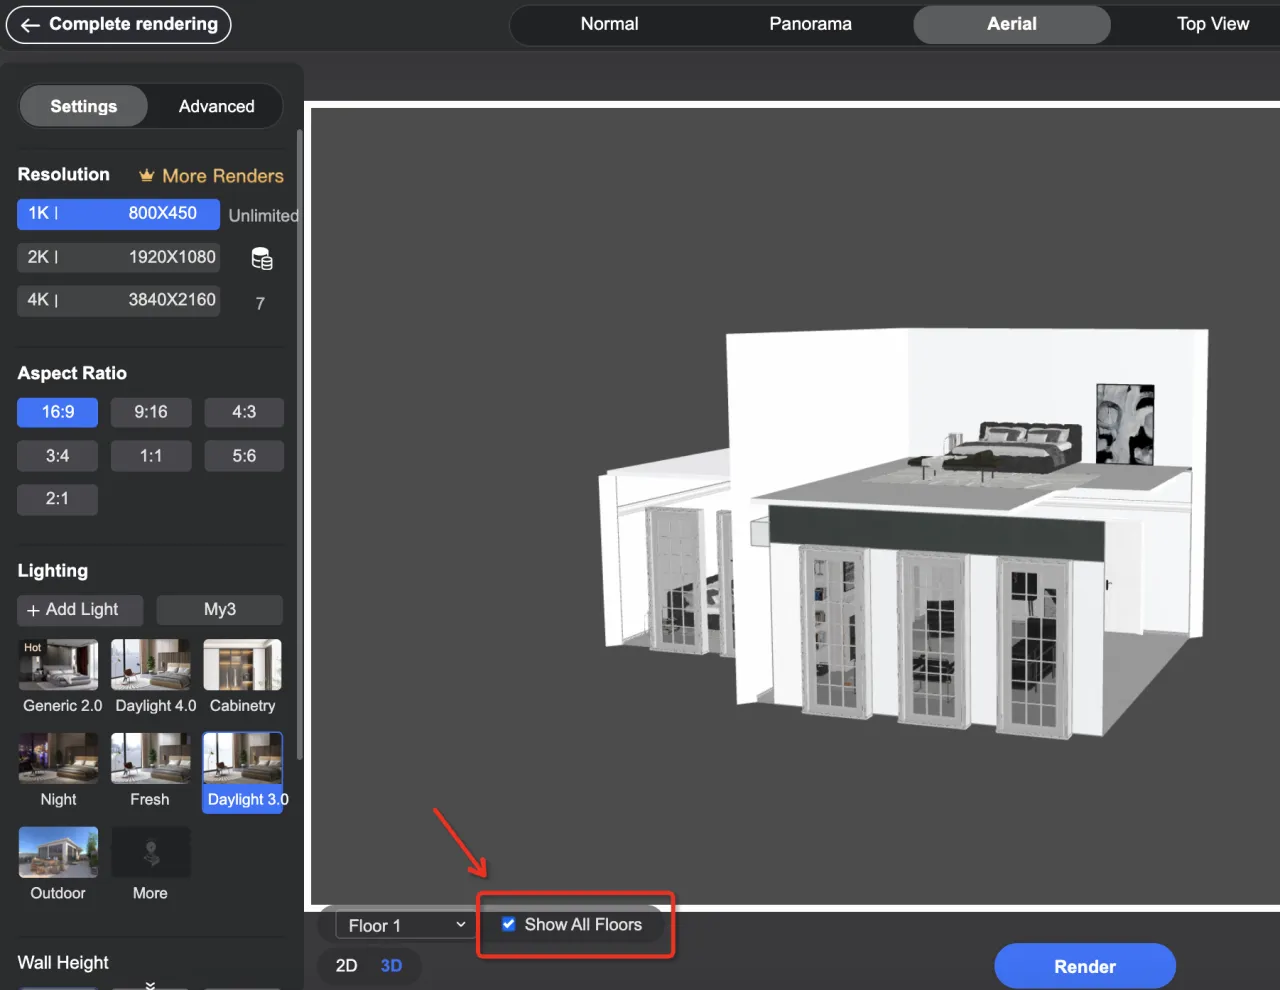1280x990 pixels.
Task: Switch the view to 2D mode
Action: coord(346,965)
